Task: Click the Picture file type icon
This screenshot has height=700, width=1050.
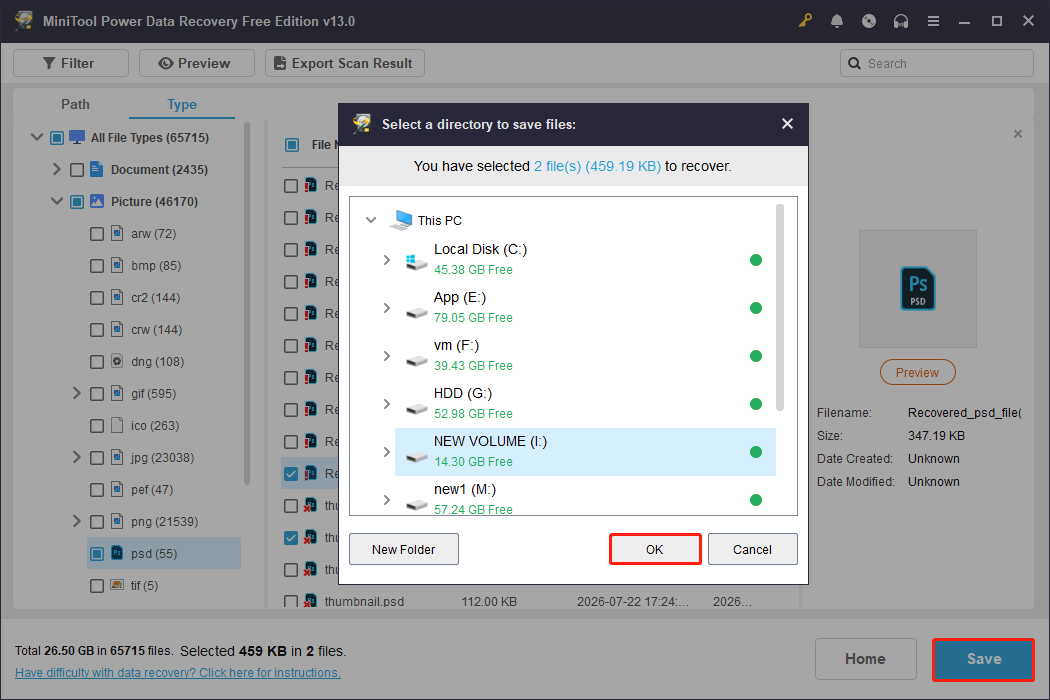Action: (x=97, y=201)
